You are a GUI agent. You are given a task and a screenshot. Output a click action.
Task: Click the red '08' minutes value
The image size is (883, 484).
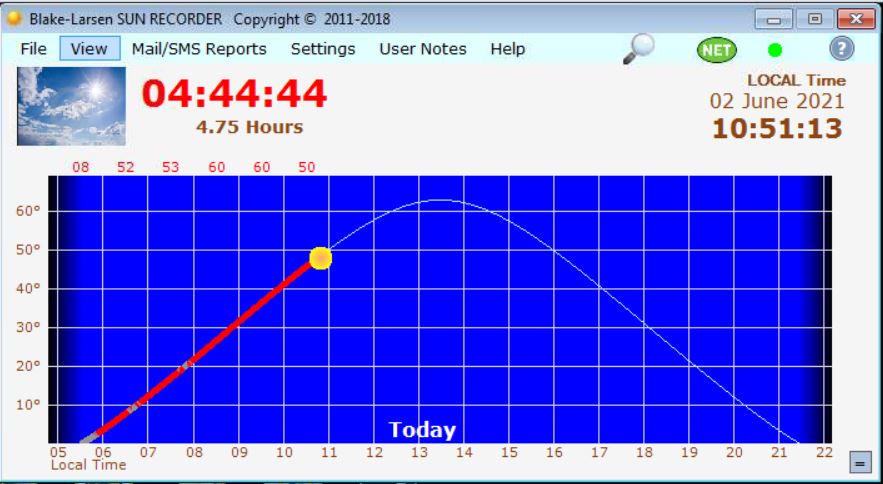(81, 167)
